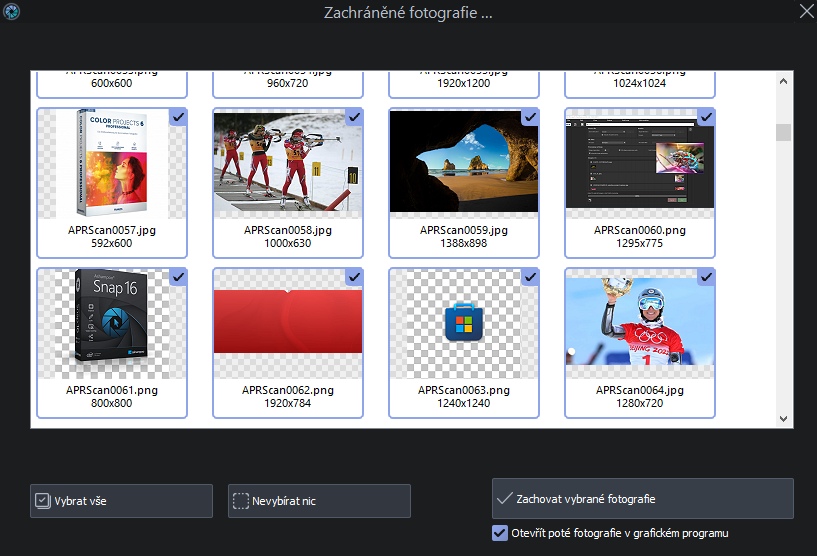This screenshot has height=556, width=817.
Task: Select the biathlon photo APRScan0058.jpg thumbnail
Action: tap(287, 163)
